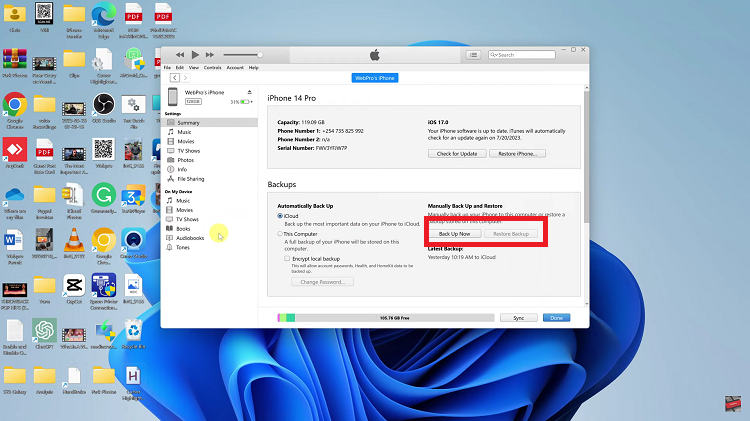750x421 pixels.
Task: Click the Back Up Now button
Action: click(x=454, y=234)
